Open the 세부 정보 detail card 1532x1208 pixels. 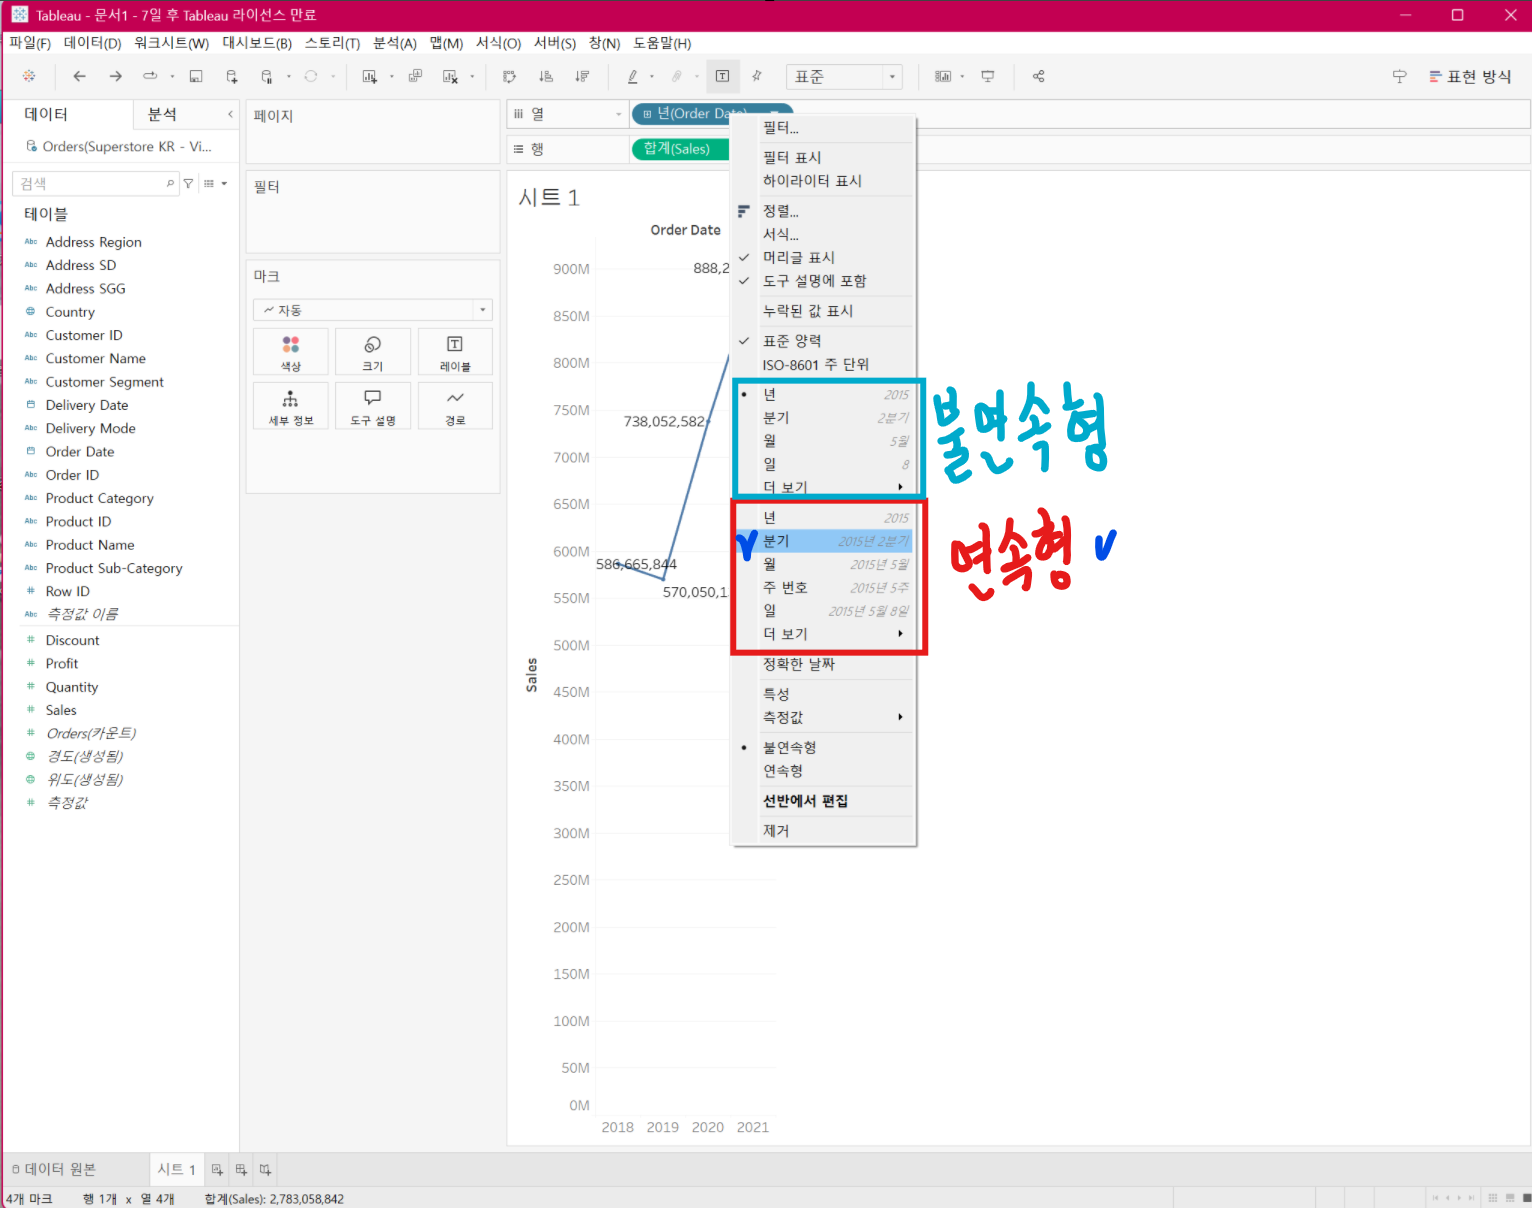291,406
